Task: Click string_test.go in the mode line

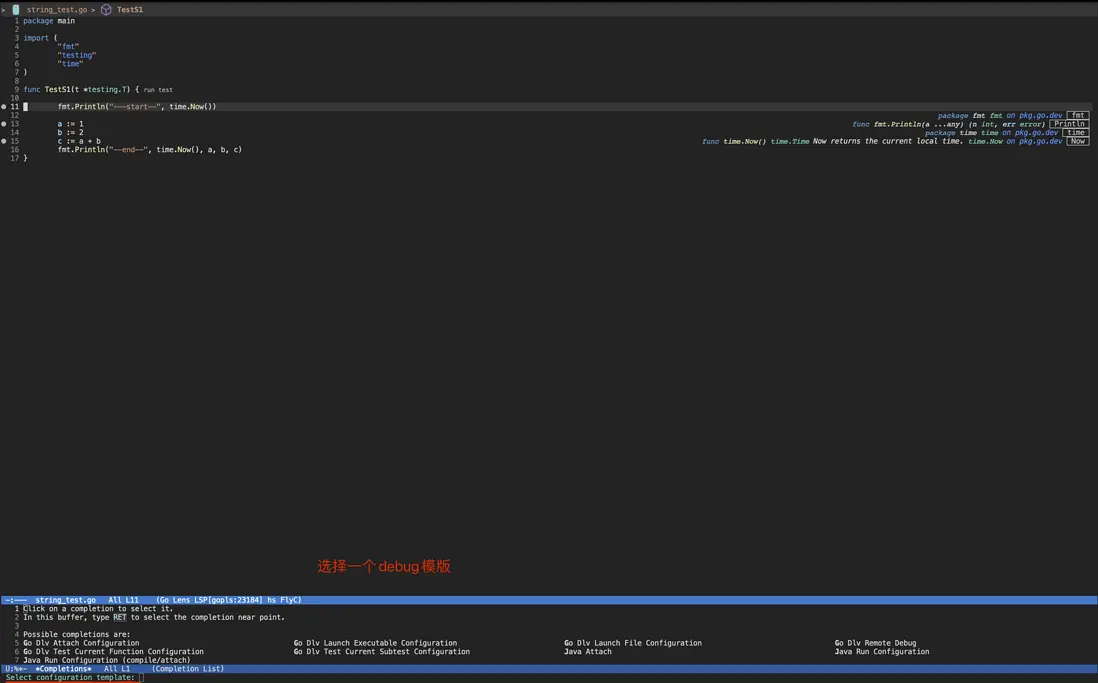Action: [65, 600]
